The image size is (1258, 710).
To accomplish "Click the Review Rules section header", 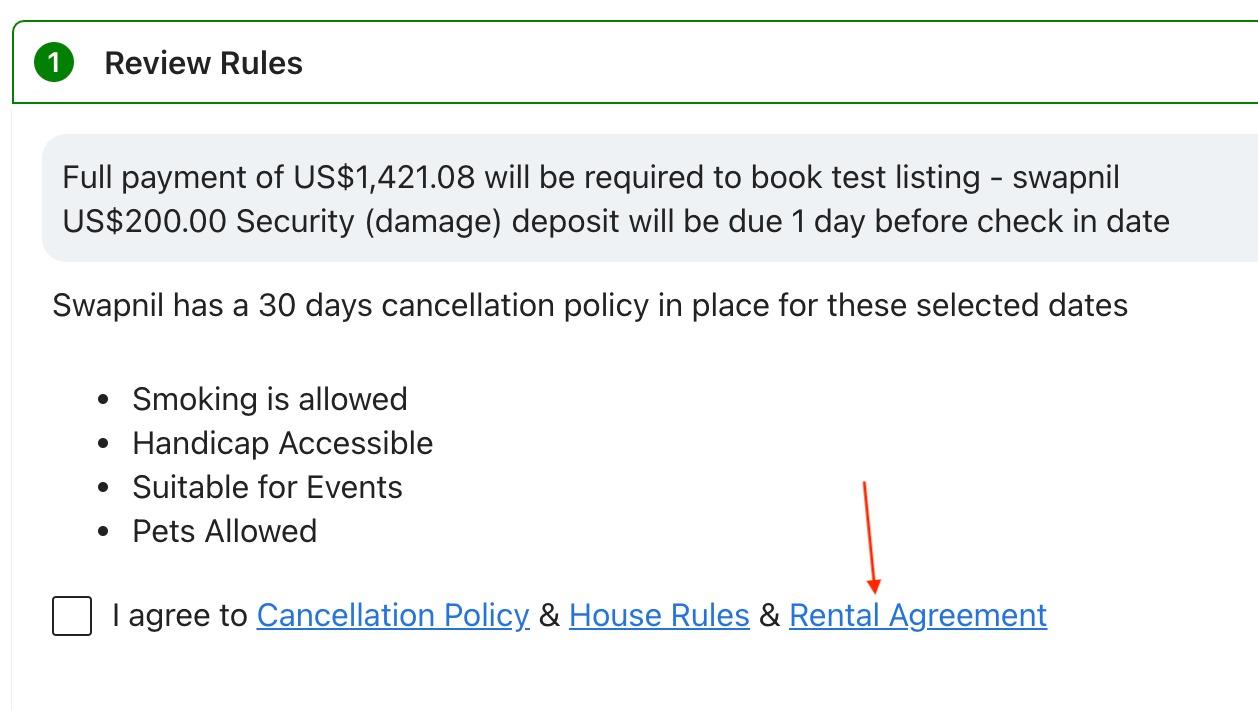I will pos(203,62).
